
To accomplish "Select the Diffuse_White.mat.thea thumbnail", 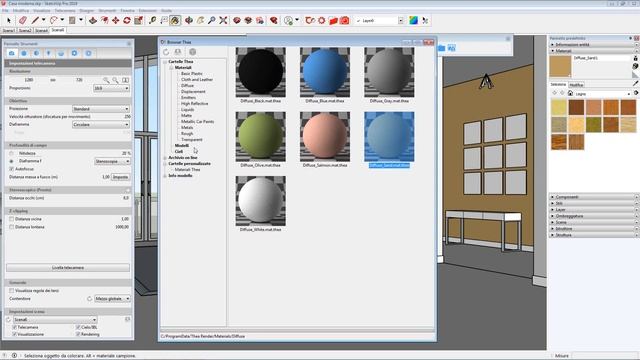I will click(x=260, y=201).
